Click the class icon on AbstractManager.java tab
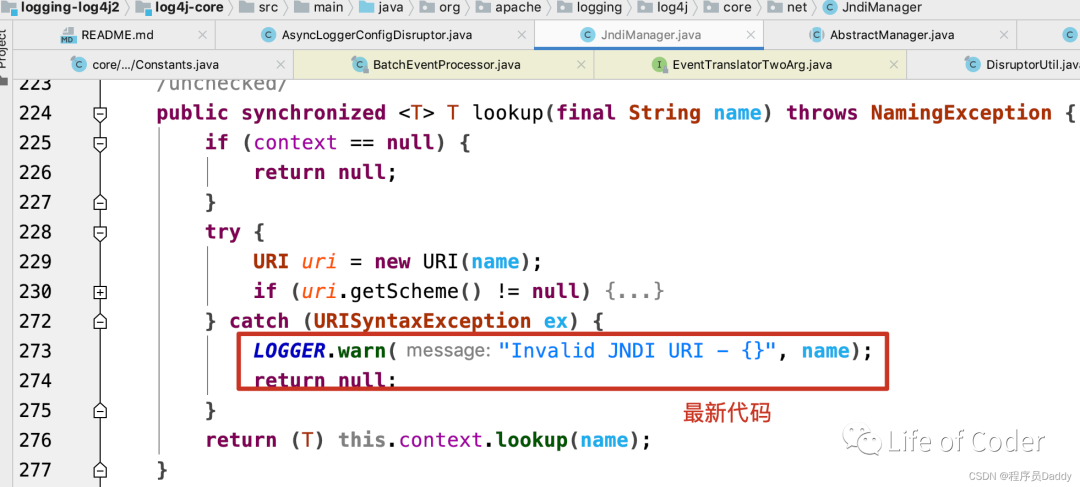Viewport: 1080px width, 487px height. click(x=817, y=35)
